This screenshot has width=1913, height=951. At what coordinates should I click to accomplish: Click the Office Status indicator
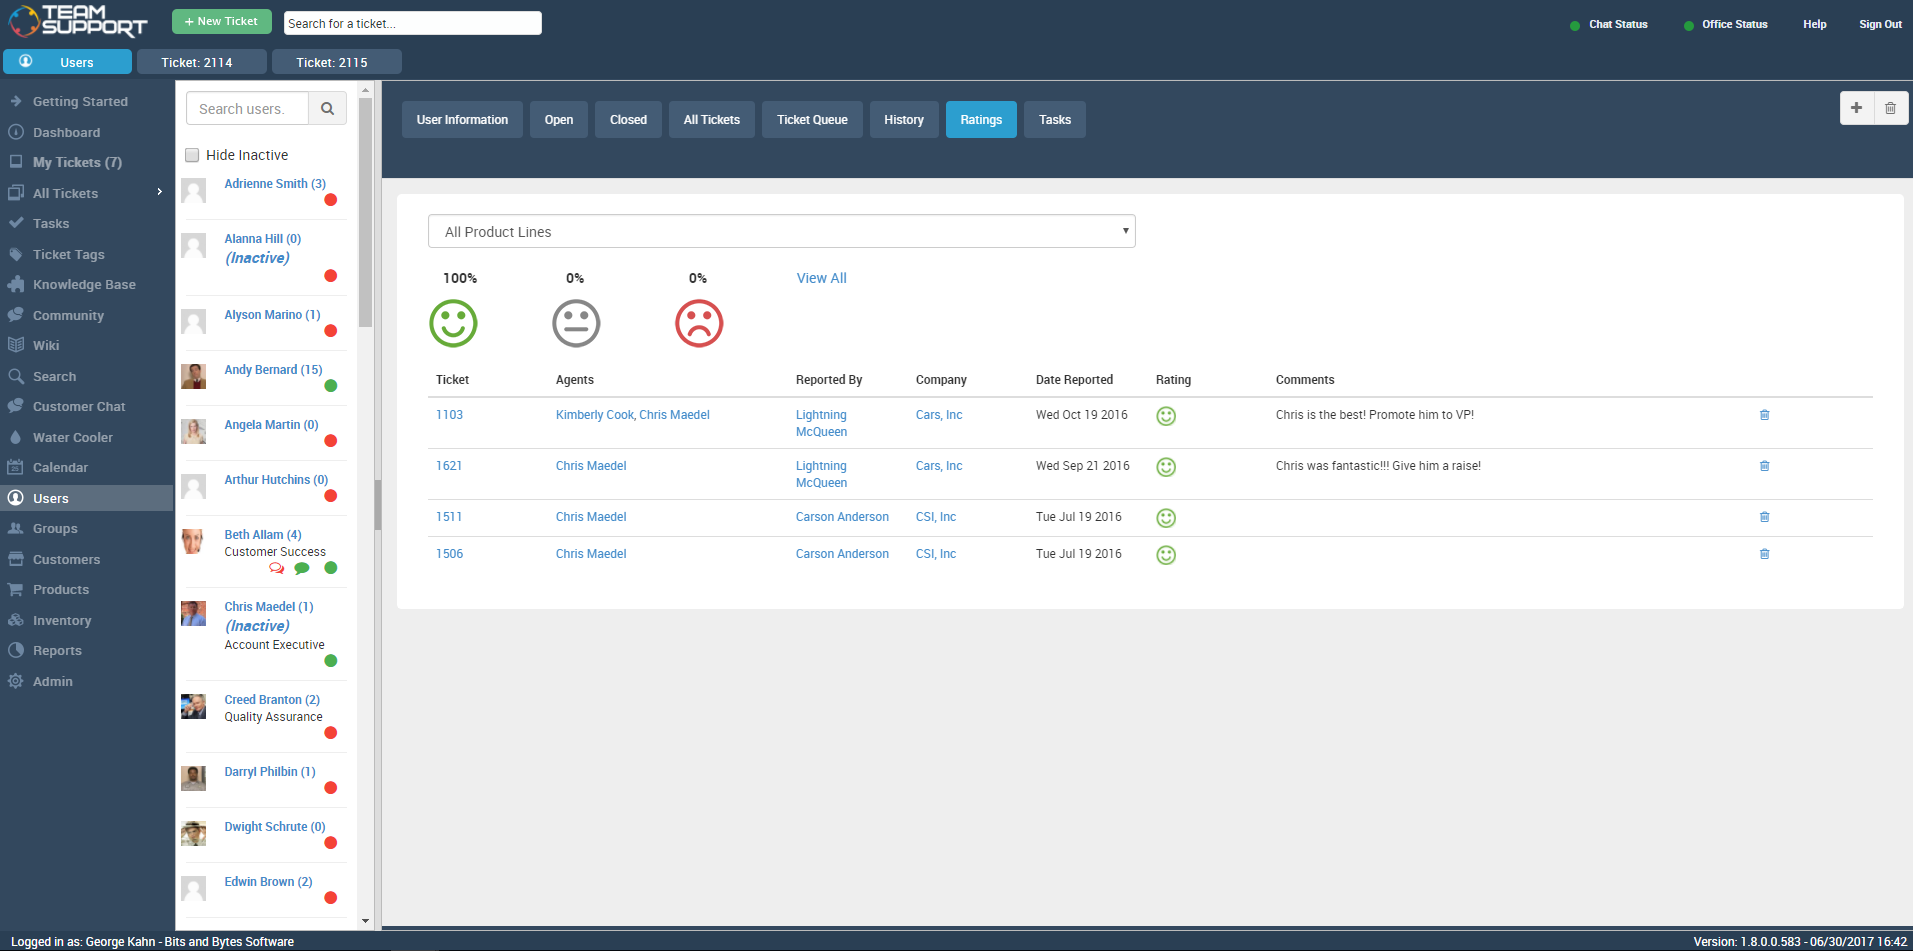click(x=1725, y=24)
